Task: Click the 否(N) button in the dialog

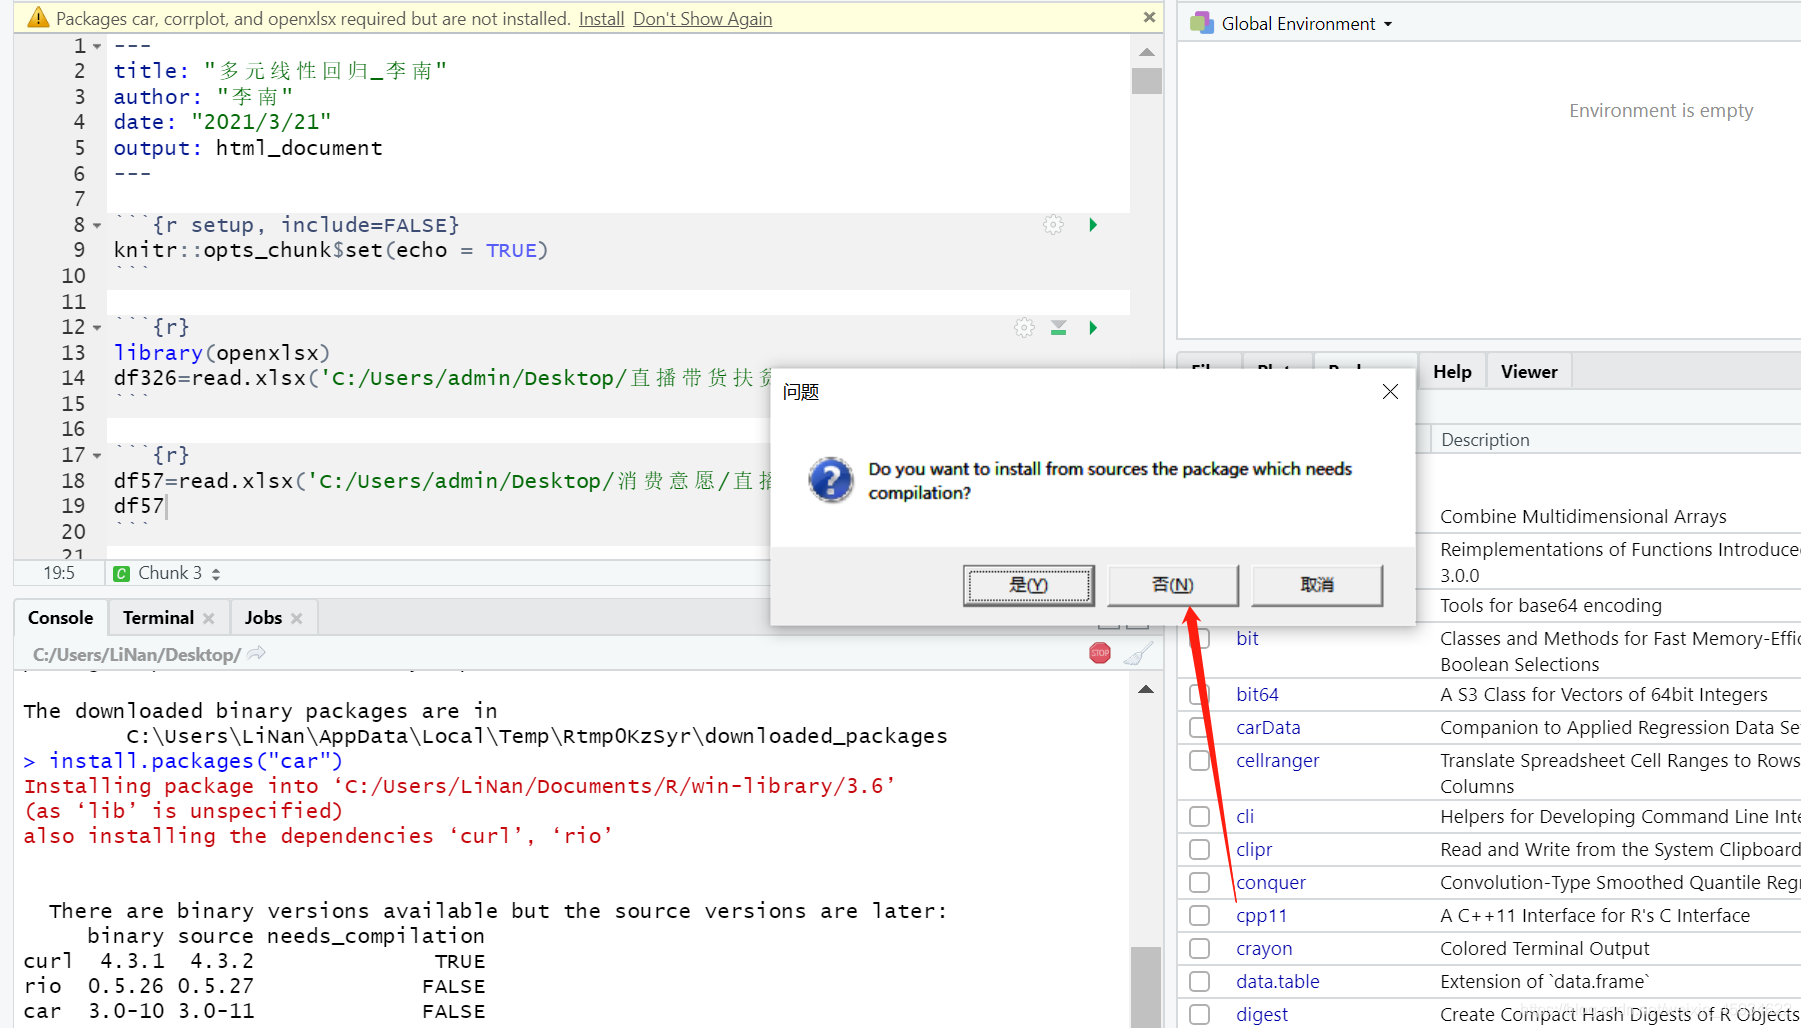Action: (x=1172, y=585)
